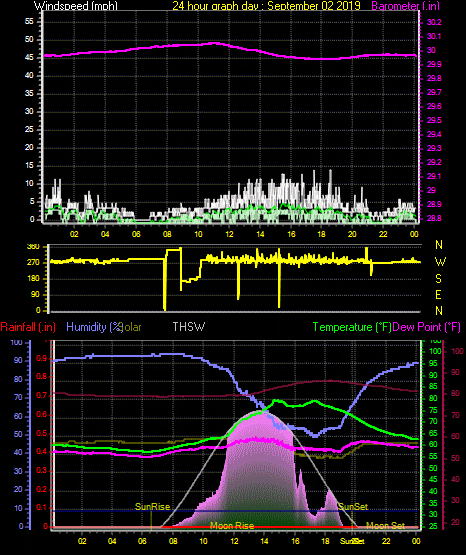Click the Humidity (%) legend label
Image resolution: width=466 pixels, height=555 pixels.
click(x=94, y=327)
